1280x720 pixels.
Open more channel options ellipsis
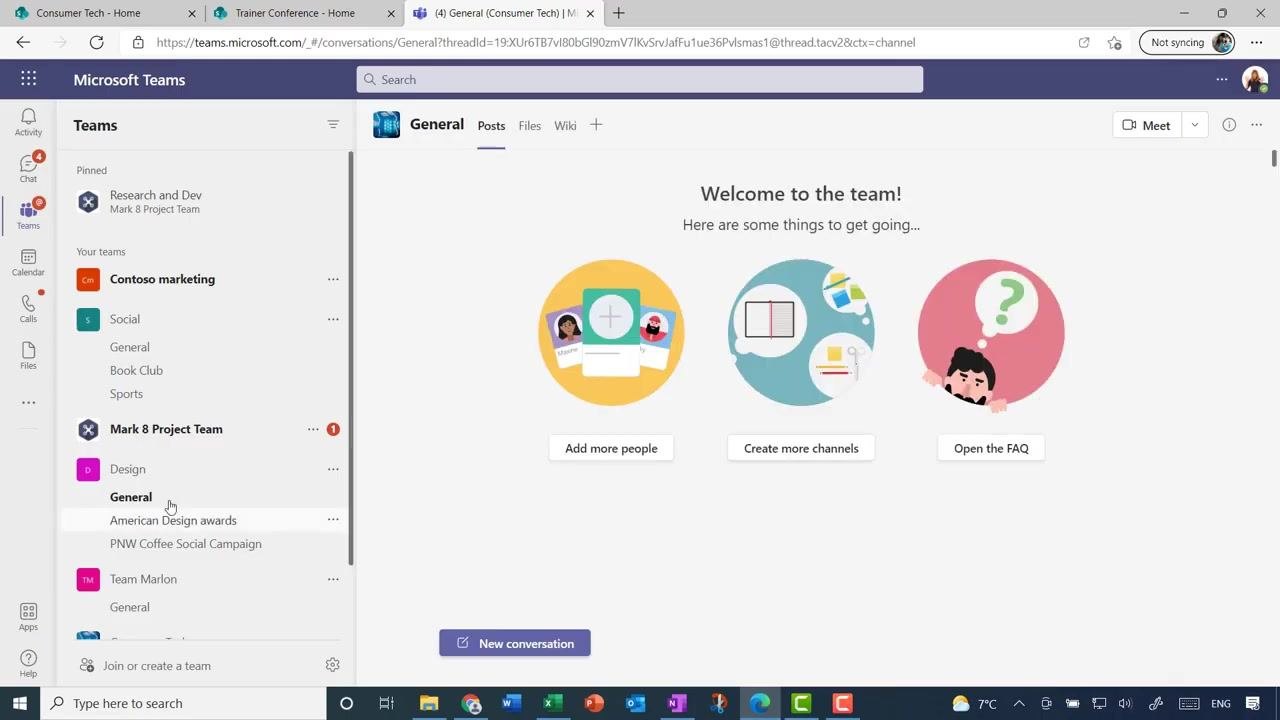coord(1257,125)
